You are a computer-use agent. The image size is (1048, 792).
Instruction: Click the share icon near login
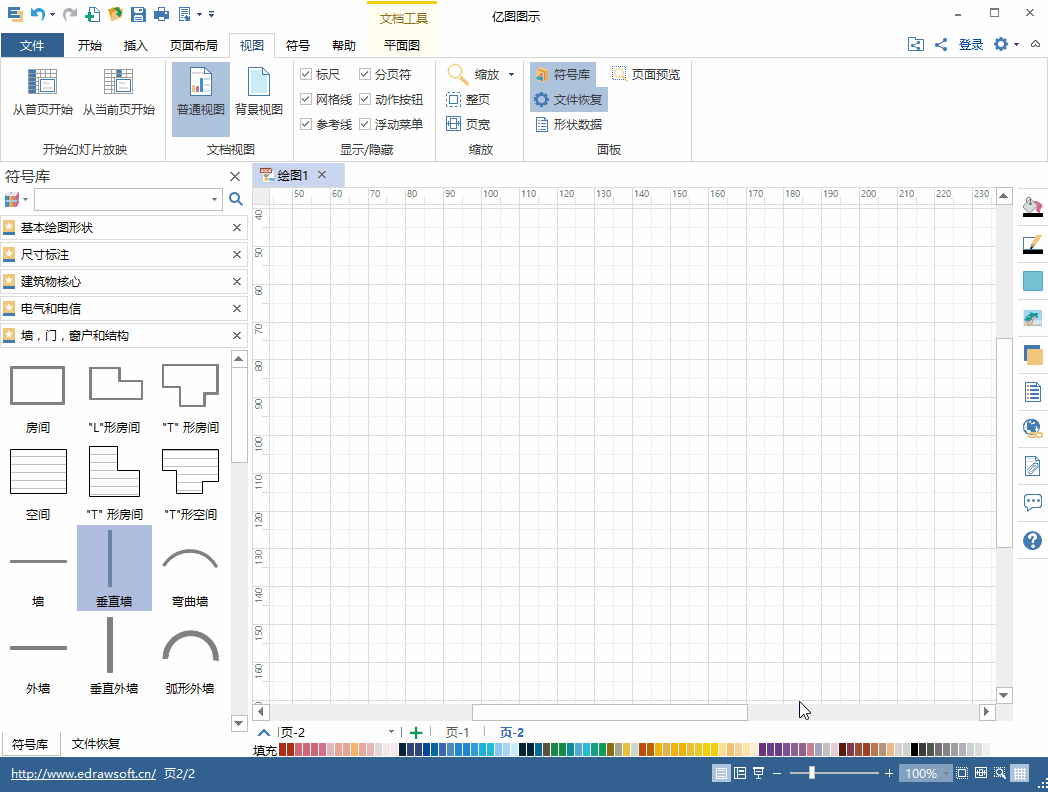tap(941, 45)
